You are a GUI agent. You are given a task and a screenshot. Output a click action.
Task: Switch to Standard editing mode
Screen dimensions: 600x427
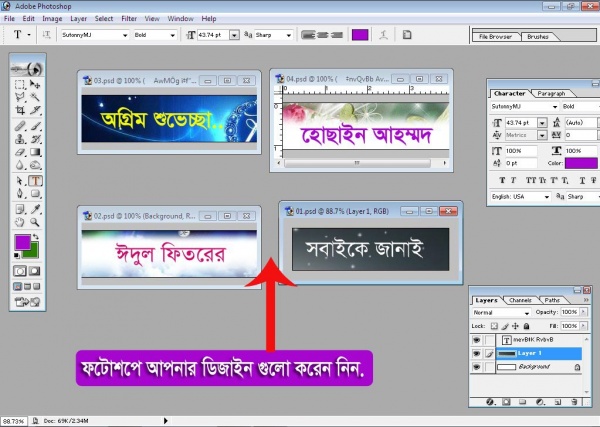pyautogui.click(x=20, y=271)
